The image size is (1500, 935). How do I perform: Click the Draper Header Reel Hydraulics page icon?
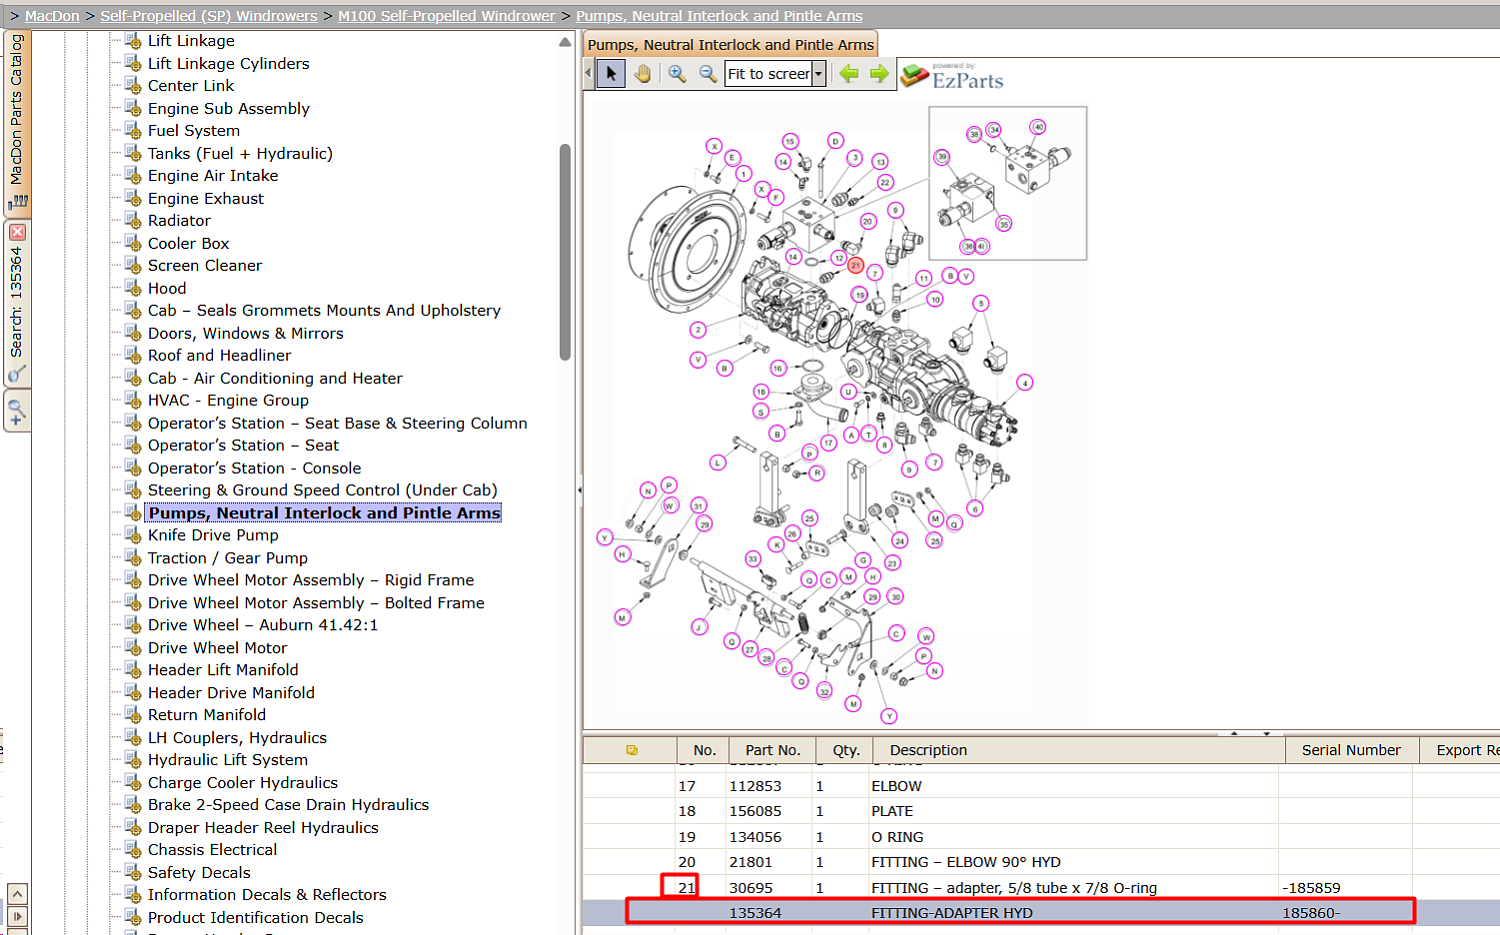click(132, 828)
